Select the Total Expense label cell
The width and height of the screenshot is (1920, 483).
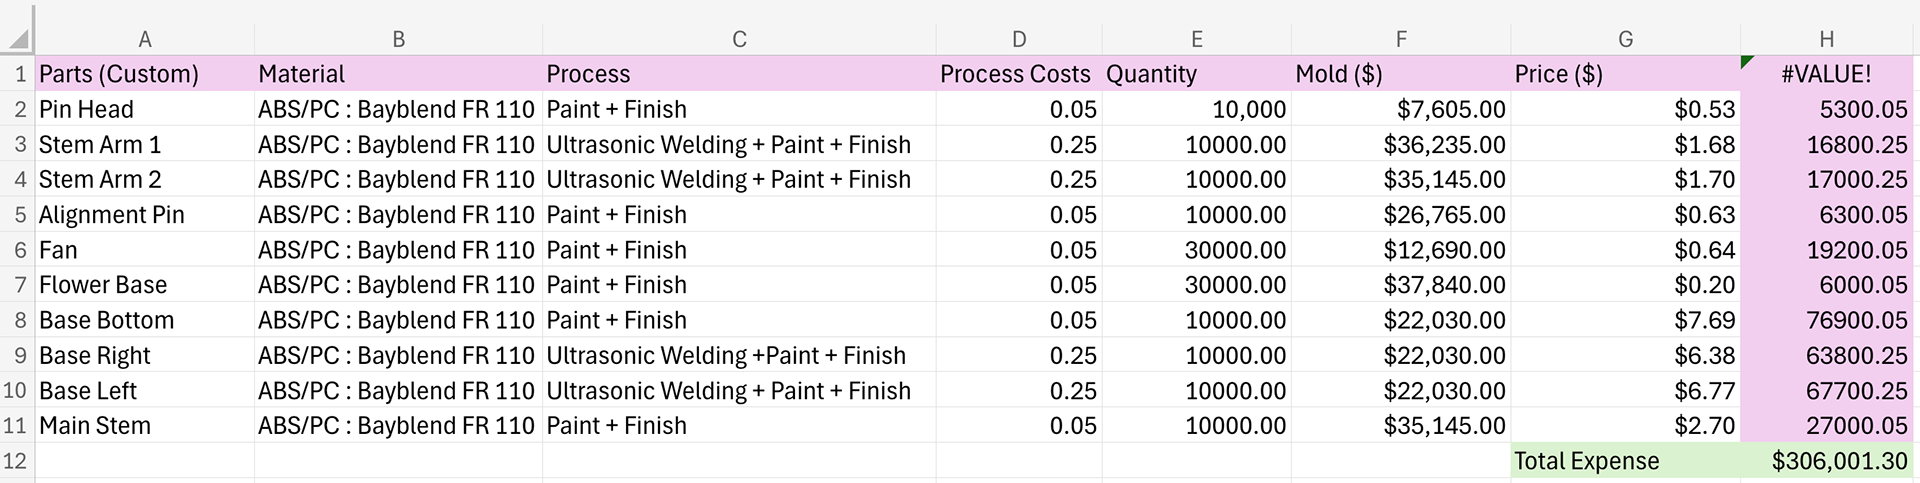tap(1625, 461)
